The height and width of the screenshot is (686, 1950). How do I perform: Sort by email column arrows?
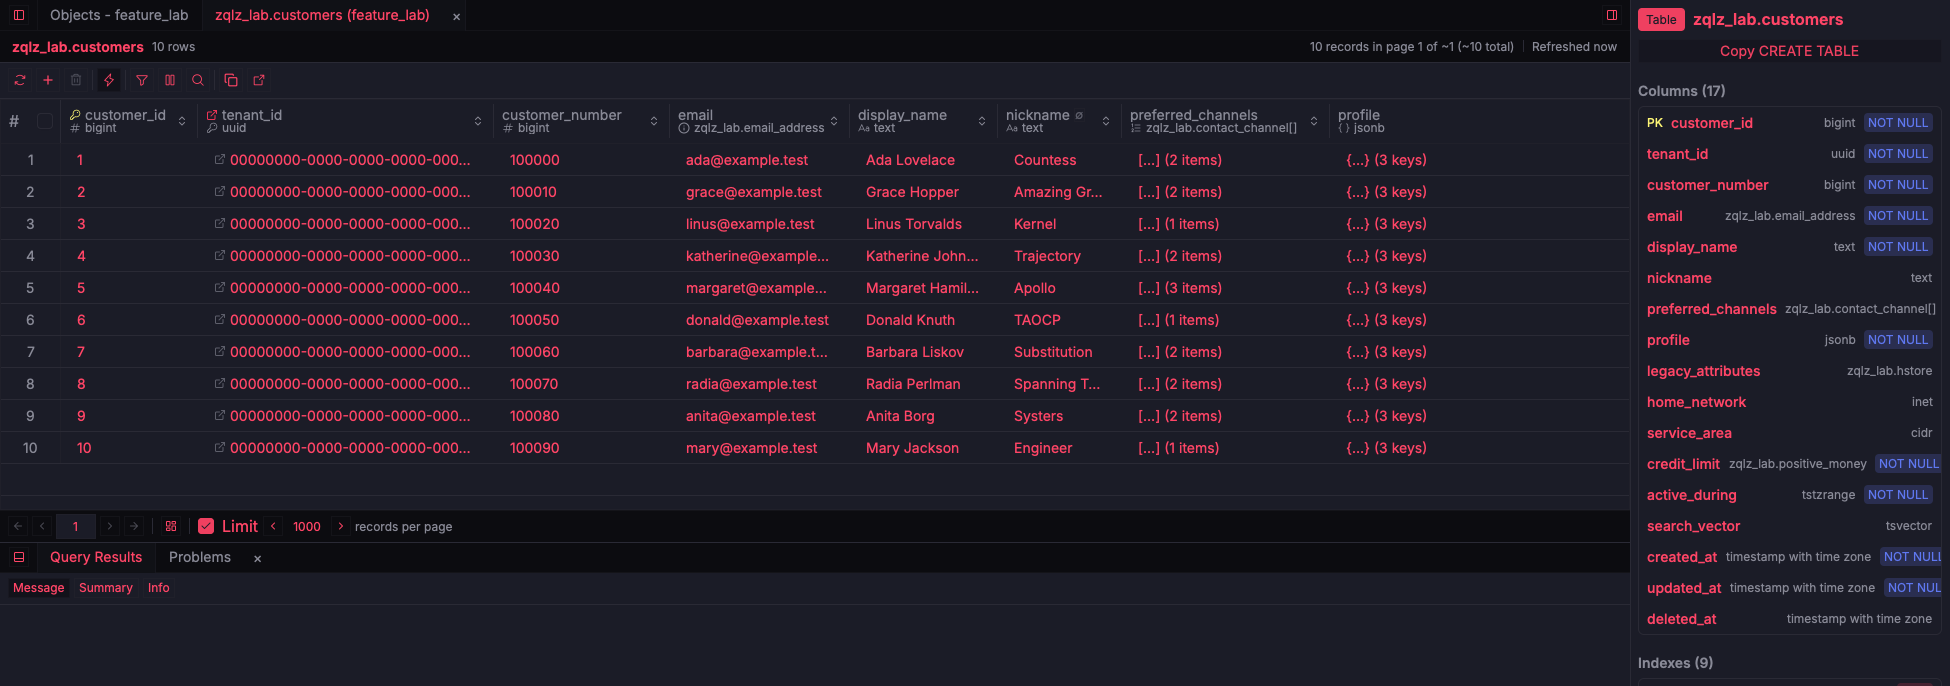pos(834,121)
